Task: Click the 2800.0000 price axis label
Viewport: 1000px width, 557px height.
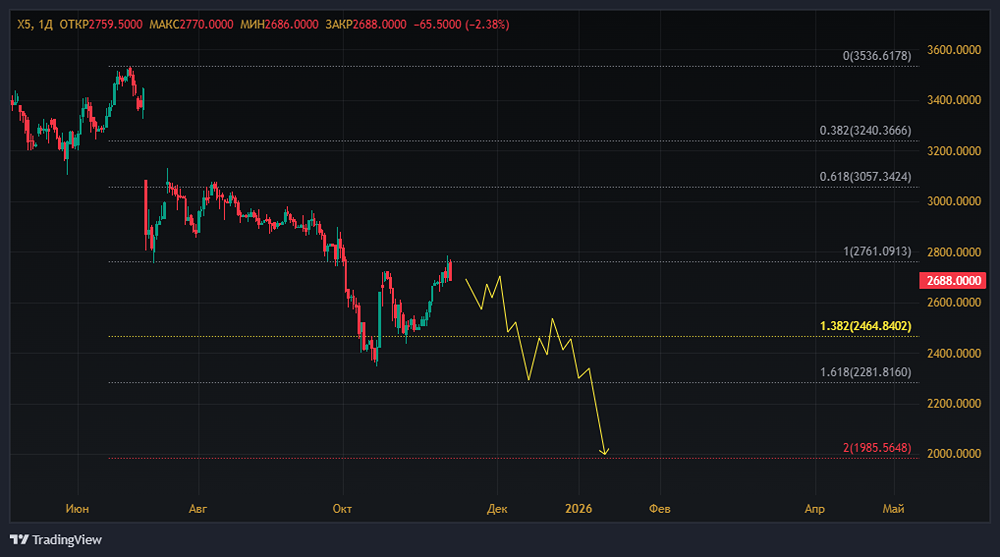Action: point(954,252)
